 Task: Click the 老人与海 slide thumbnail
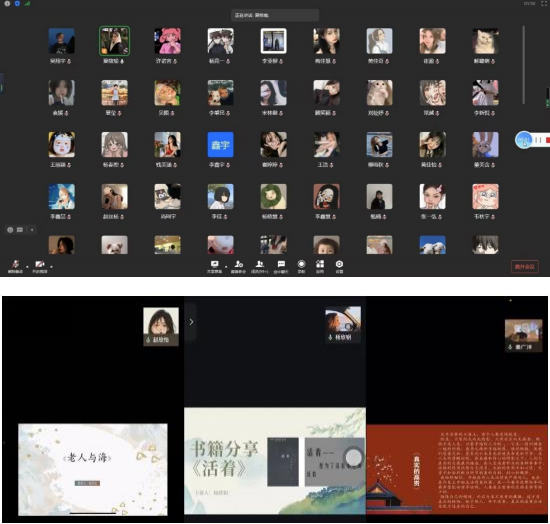pos(93,469)
